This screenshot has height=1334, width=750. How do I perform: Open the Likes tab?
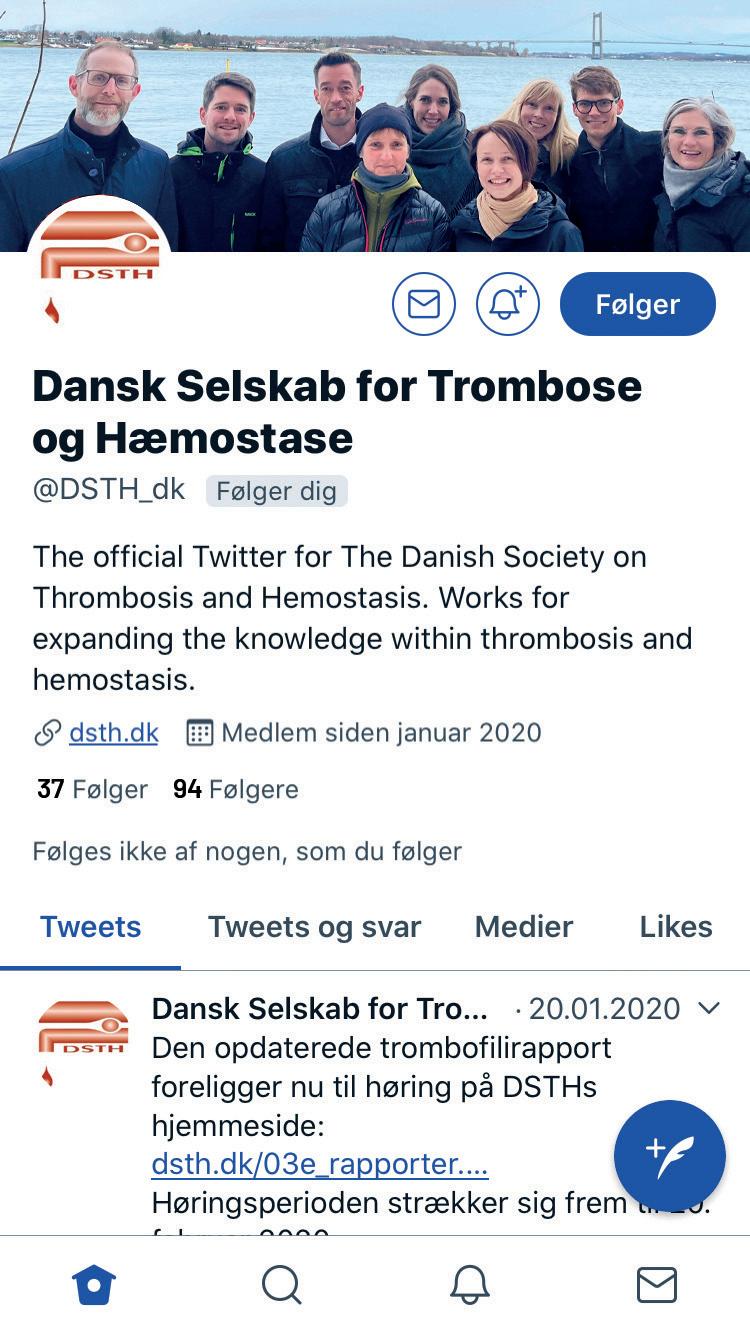(676, 927)
